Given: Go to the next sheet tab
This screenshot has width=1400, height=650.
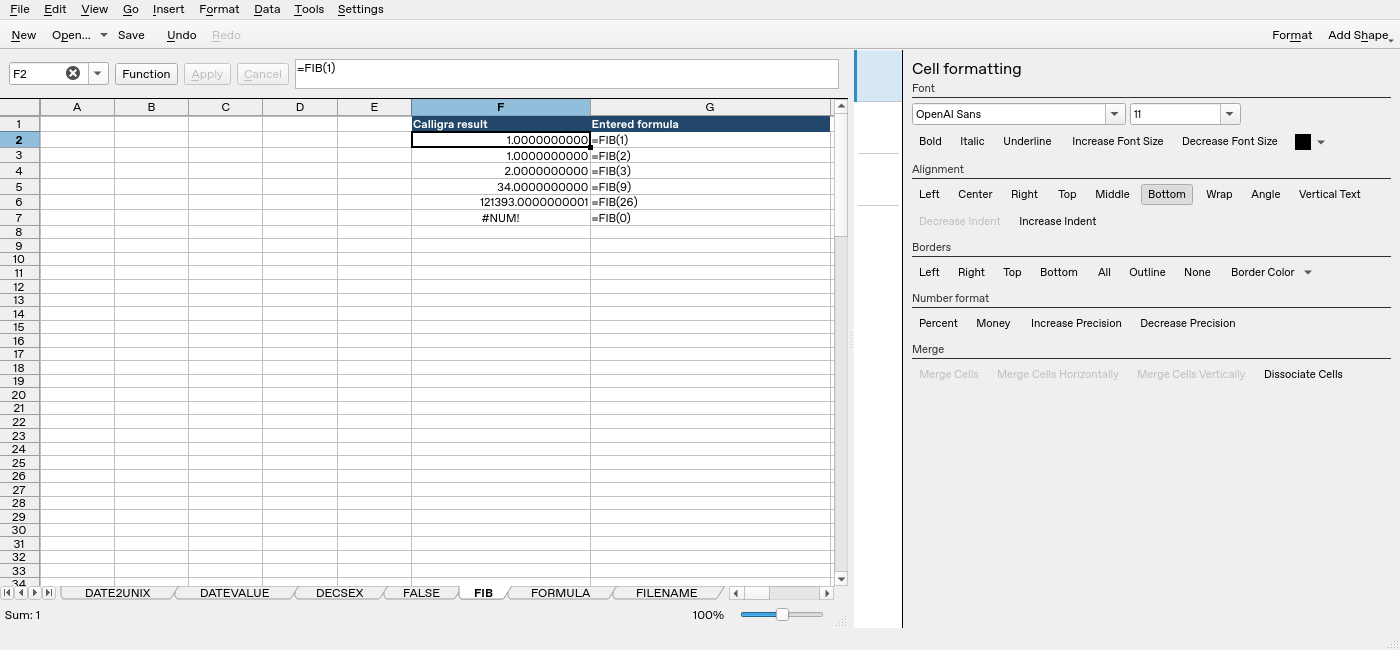Looking at the screenshot, I should (35, 593).
